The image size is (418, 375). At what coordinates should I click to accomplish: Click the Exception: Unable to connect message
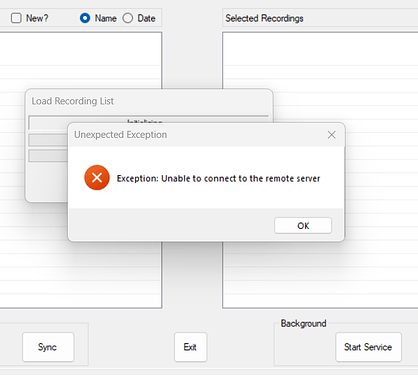coord(218,179)
